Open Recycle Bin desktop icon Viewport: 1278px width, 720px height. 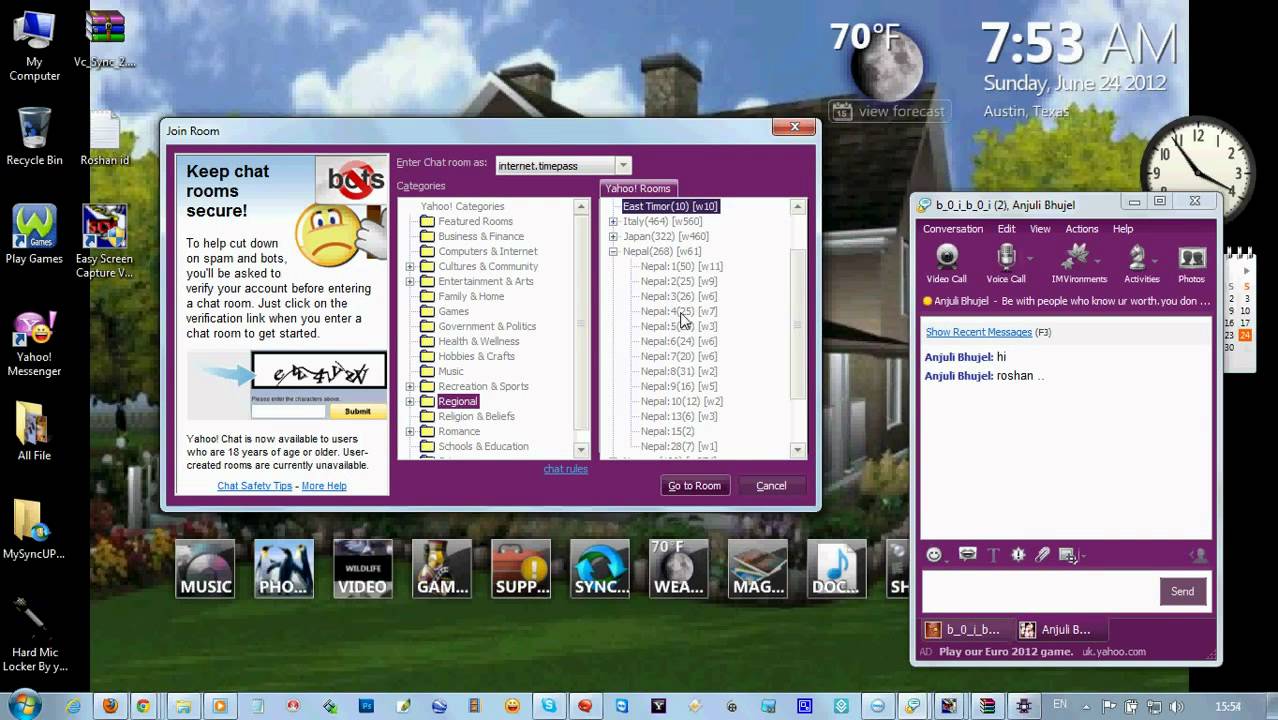(x=34, y=137)
